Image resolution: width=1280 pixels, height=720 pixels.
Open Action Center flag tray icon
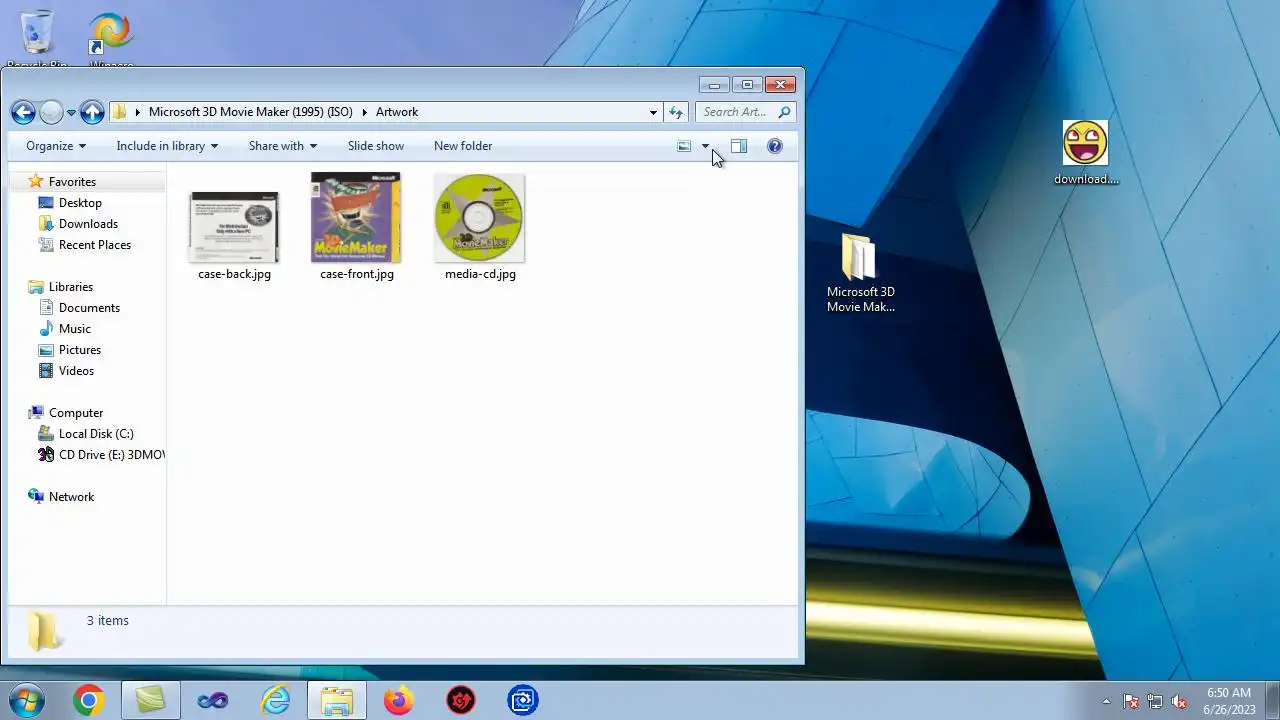(x=1131, y=701)
